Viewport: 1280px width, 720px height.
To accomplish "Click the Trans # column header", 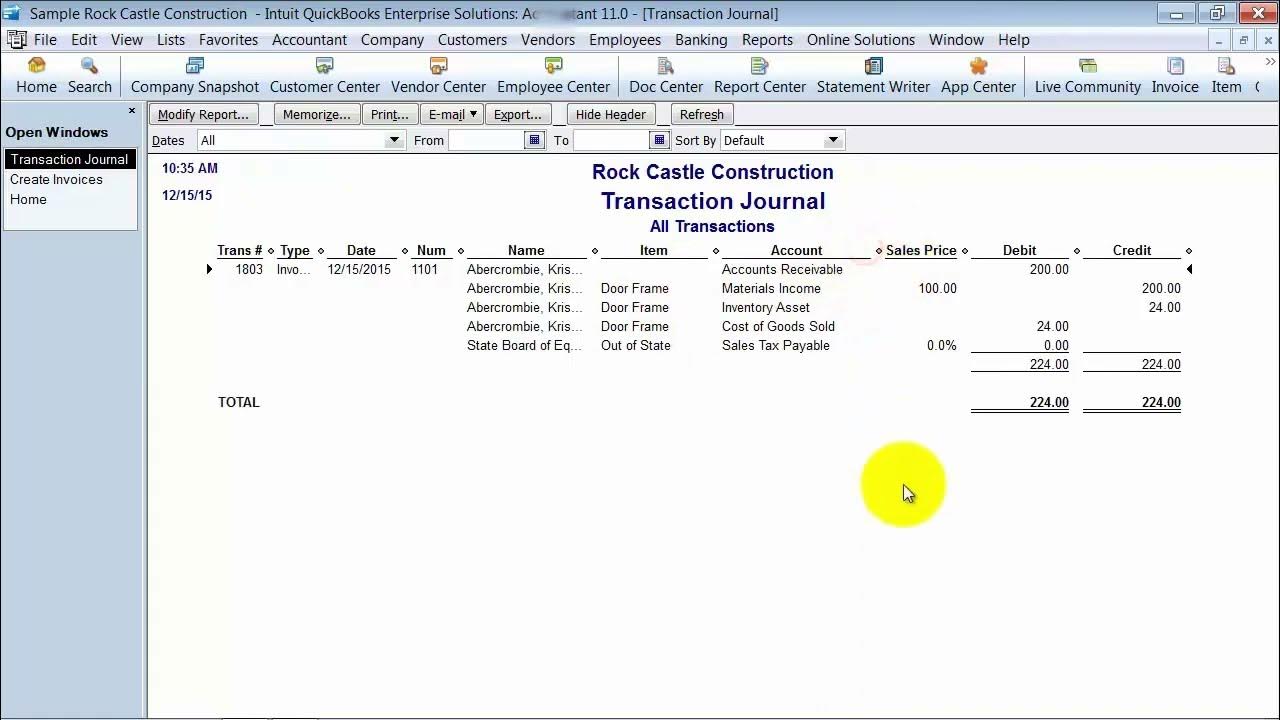I will (240, 250).
